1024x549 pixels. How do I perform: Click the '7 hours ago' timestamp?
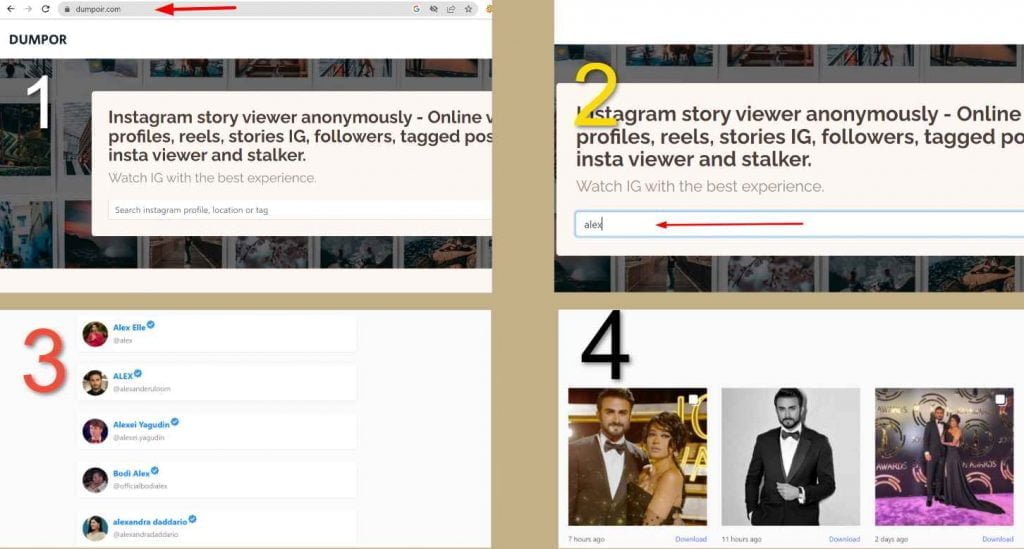(586, 539)
